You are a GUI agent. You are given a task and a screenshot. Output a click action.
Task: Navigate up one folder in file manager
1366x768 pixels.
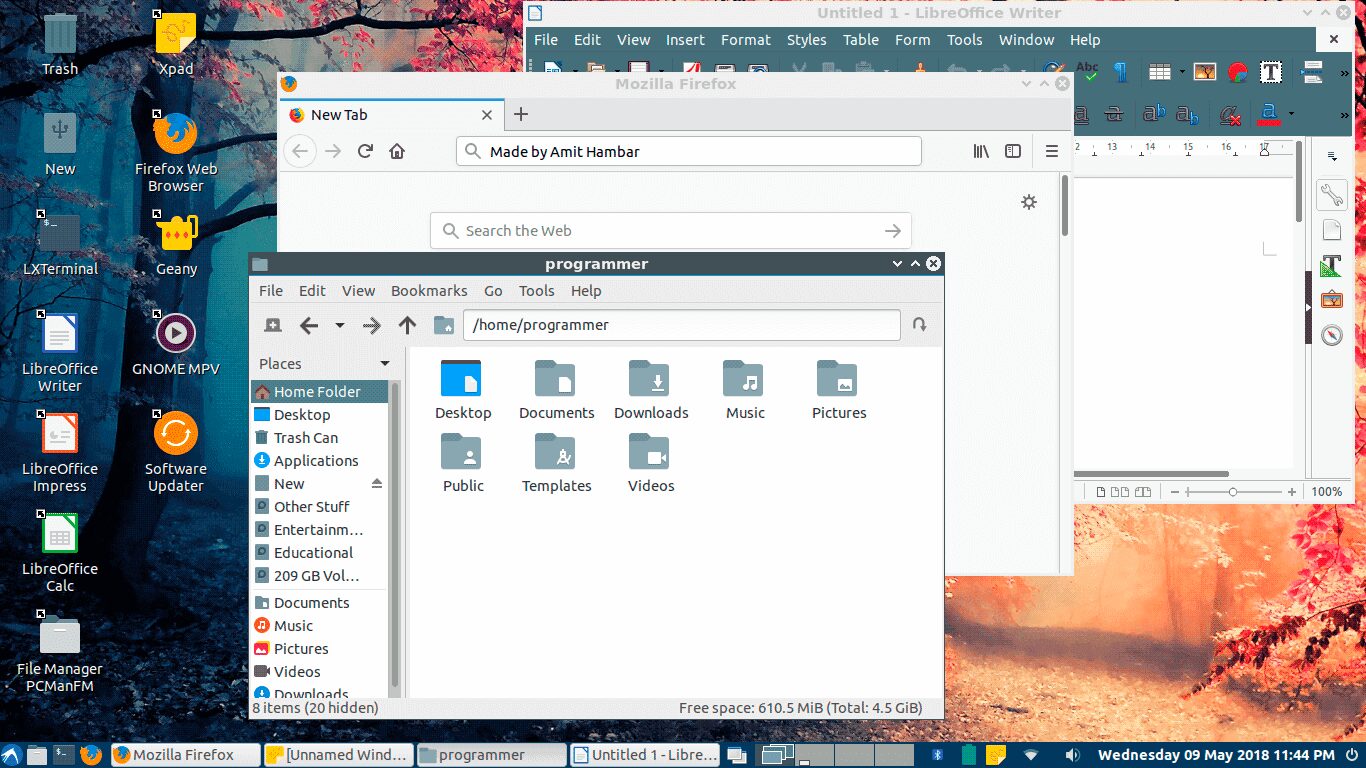coord(409,325)
